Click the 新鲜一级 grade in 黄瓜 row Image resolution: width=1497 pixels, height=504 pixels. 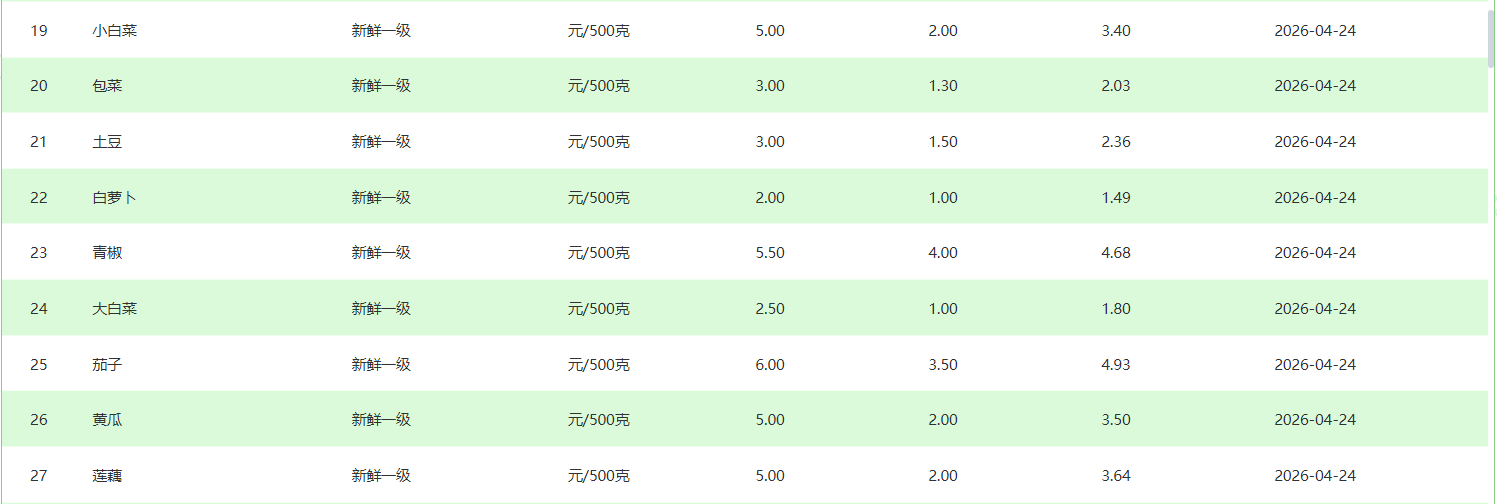(x=381, y=420)
